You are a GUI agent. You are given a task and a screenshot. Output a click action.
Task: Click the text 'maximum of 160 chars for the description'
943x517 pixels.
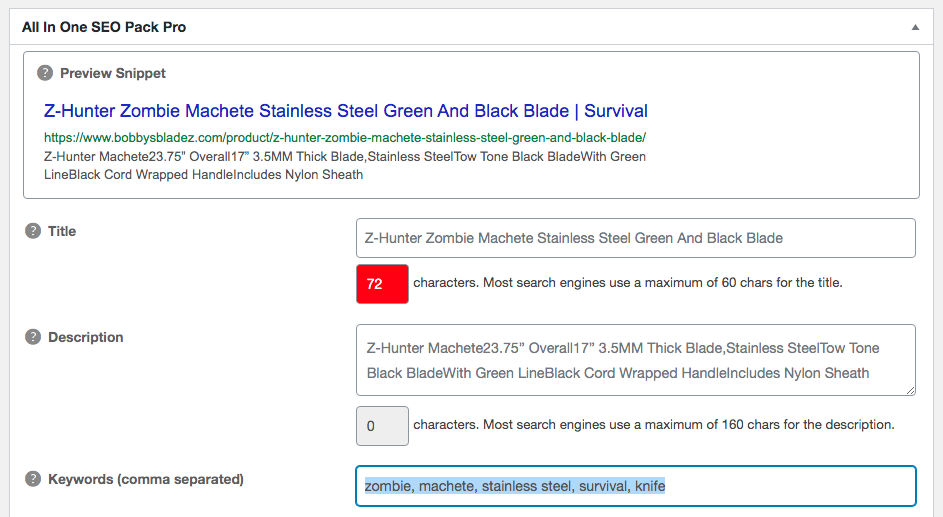click(x=769, y=424)
